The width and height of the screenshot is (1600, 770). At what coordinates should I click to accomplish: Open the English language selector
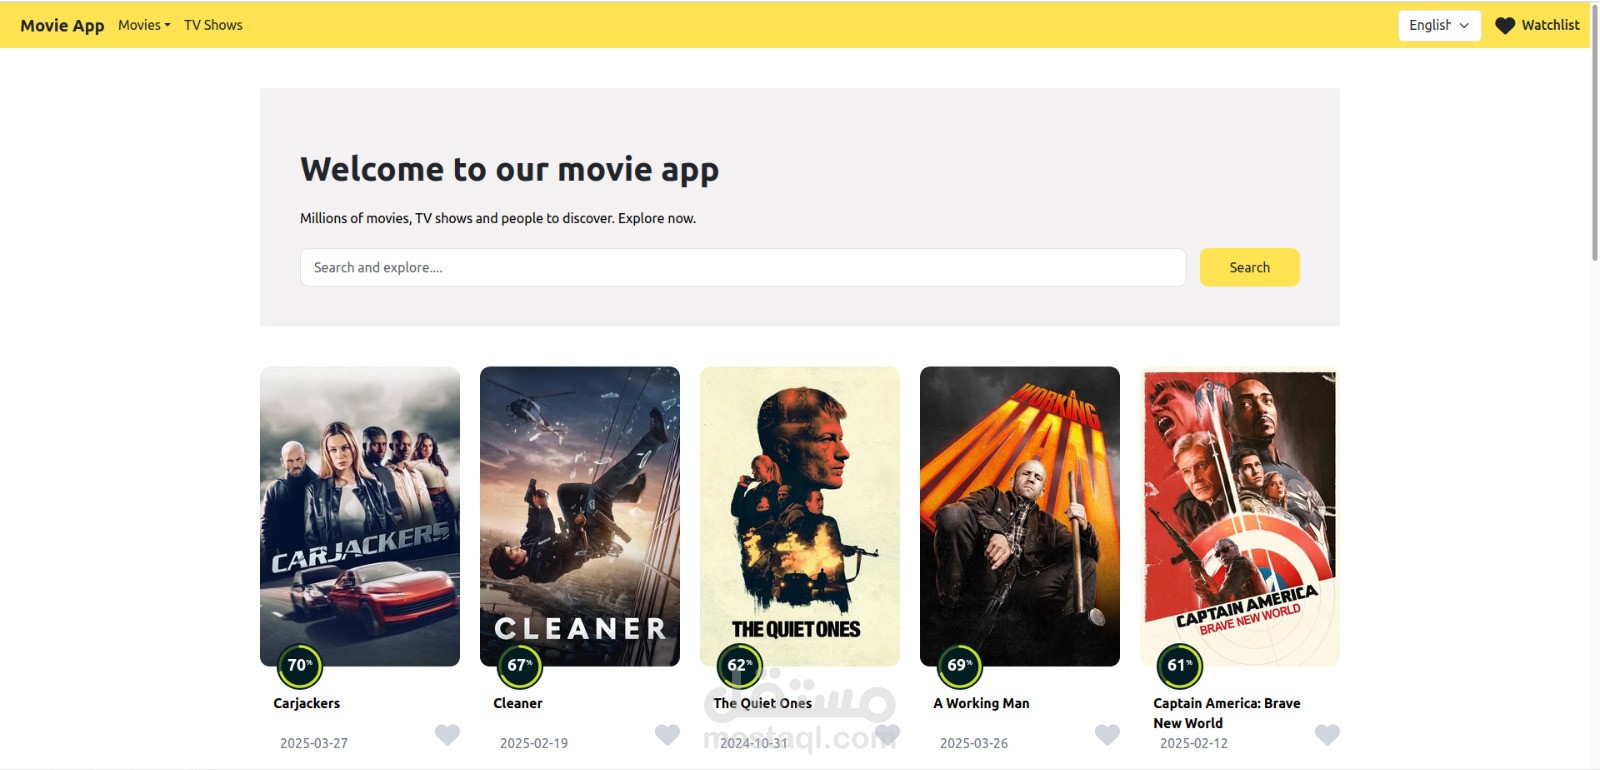coord(1439,25)
